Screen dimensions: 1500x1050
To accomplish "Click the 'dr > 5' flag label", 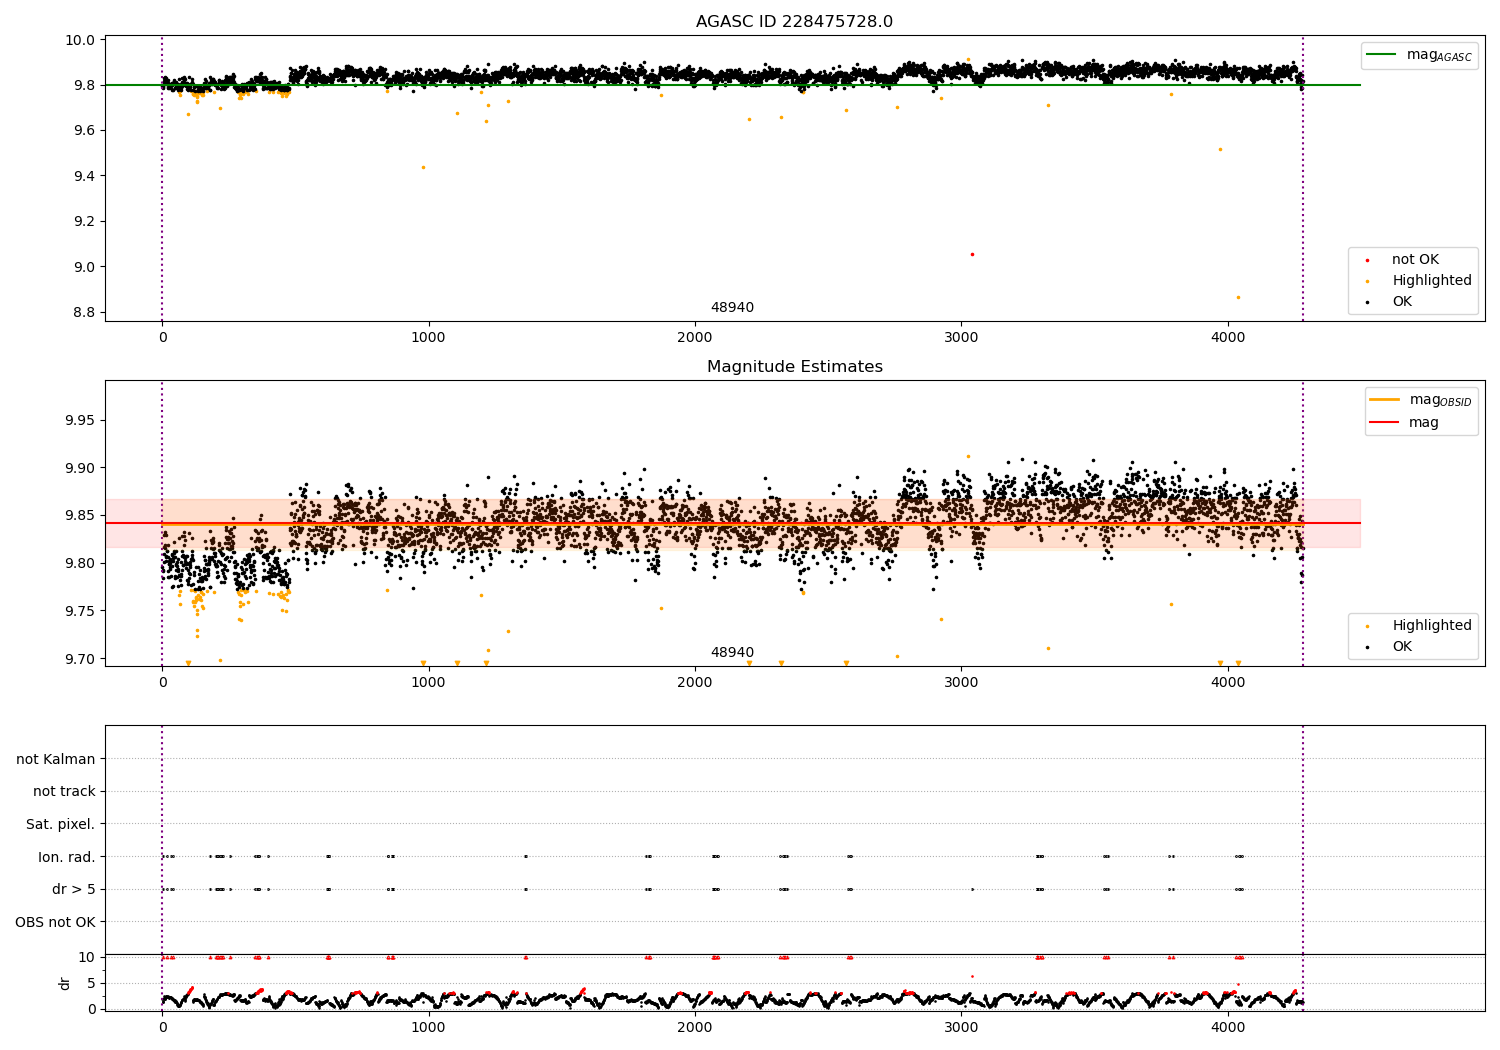I will tap(74, 889).
